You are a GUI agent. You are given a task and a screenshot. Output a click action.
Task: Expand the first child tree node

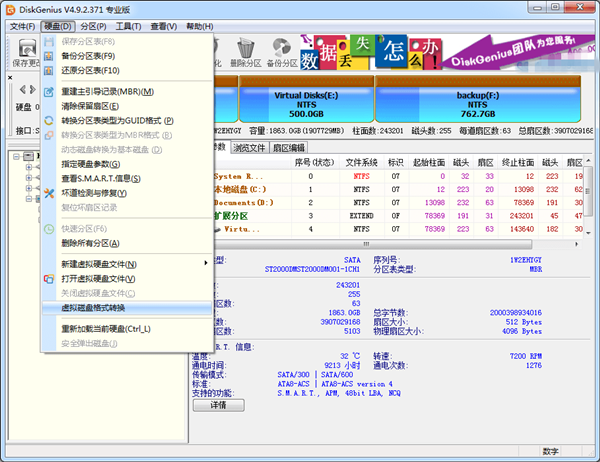click(29, 167)
